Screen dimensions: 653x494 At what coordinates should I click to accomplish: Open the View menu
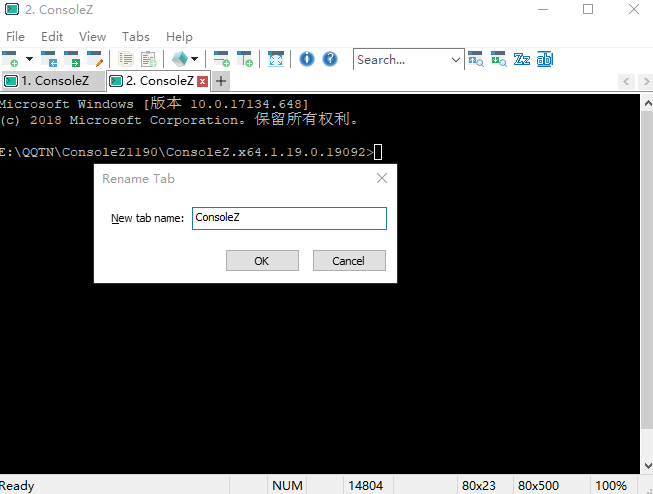pyautogui.click(x=92, y=37)
